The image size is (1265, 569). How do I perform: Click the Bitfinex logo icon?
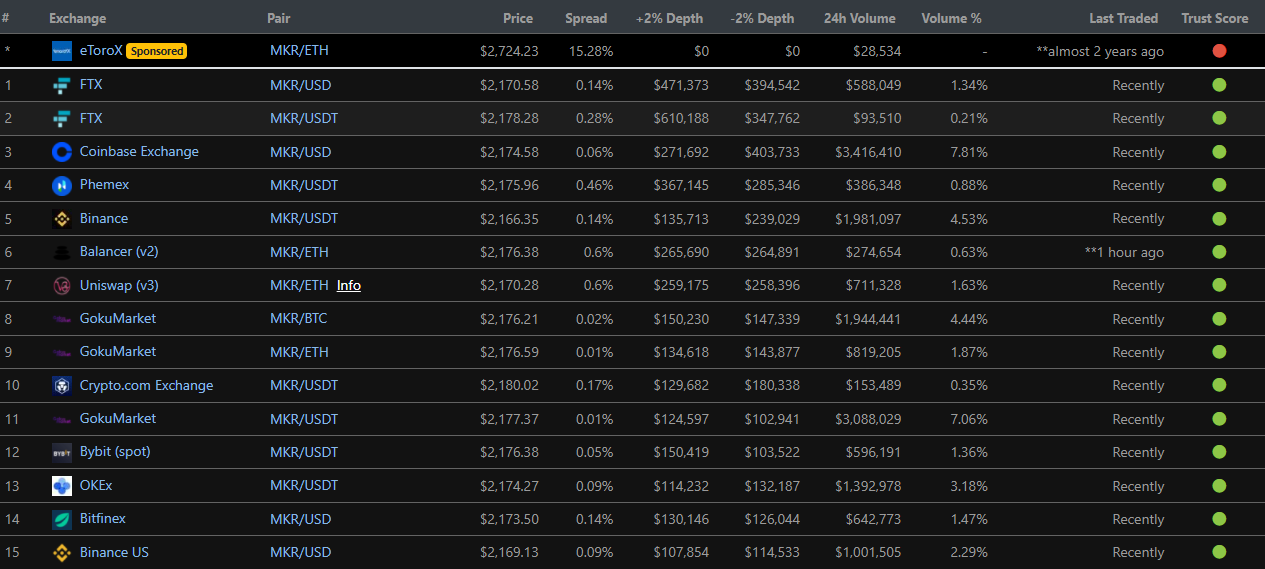pos(62,519)
